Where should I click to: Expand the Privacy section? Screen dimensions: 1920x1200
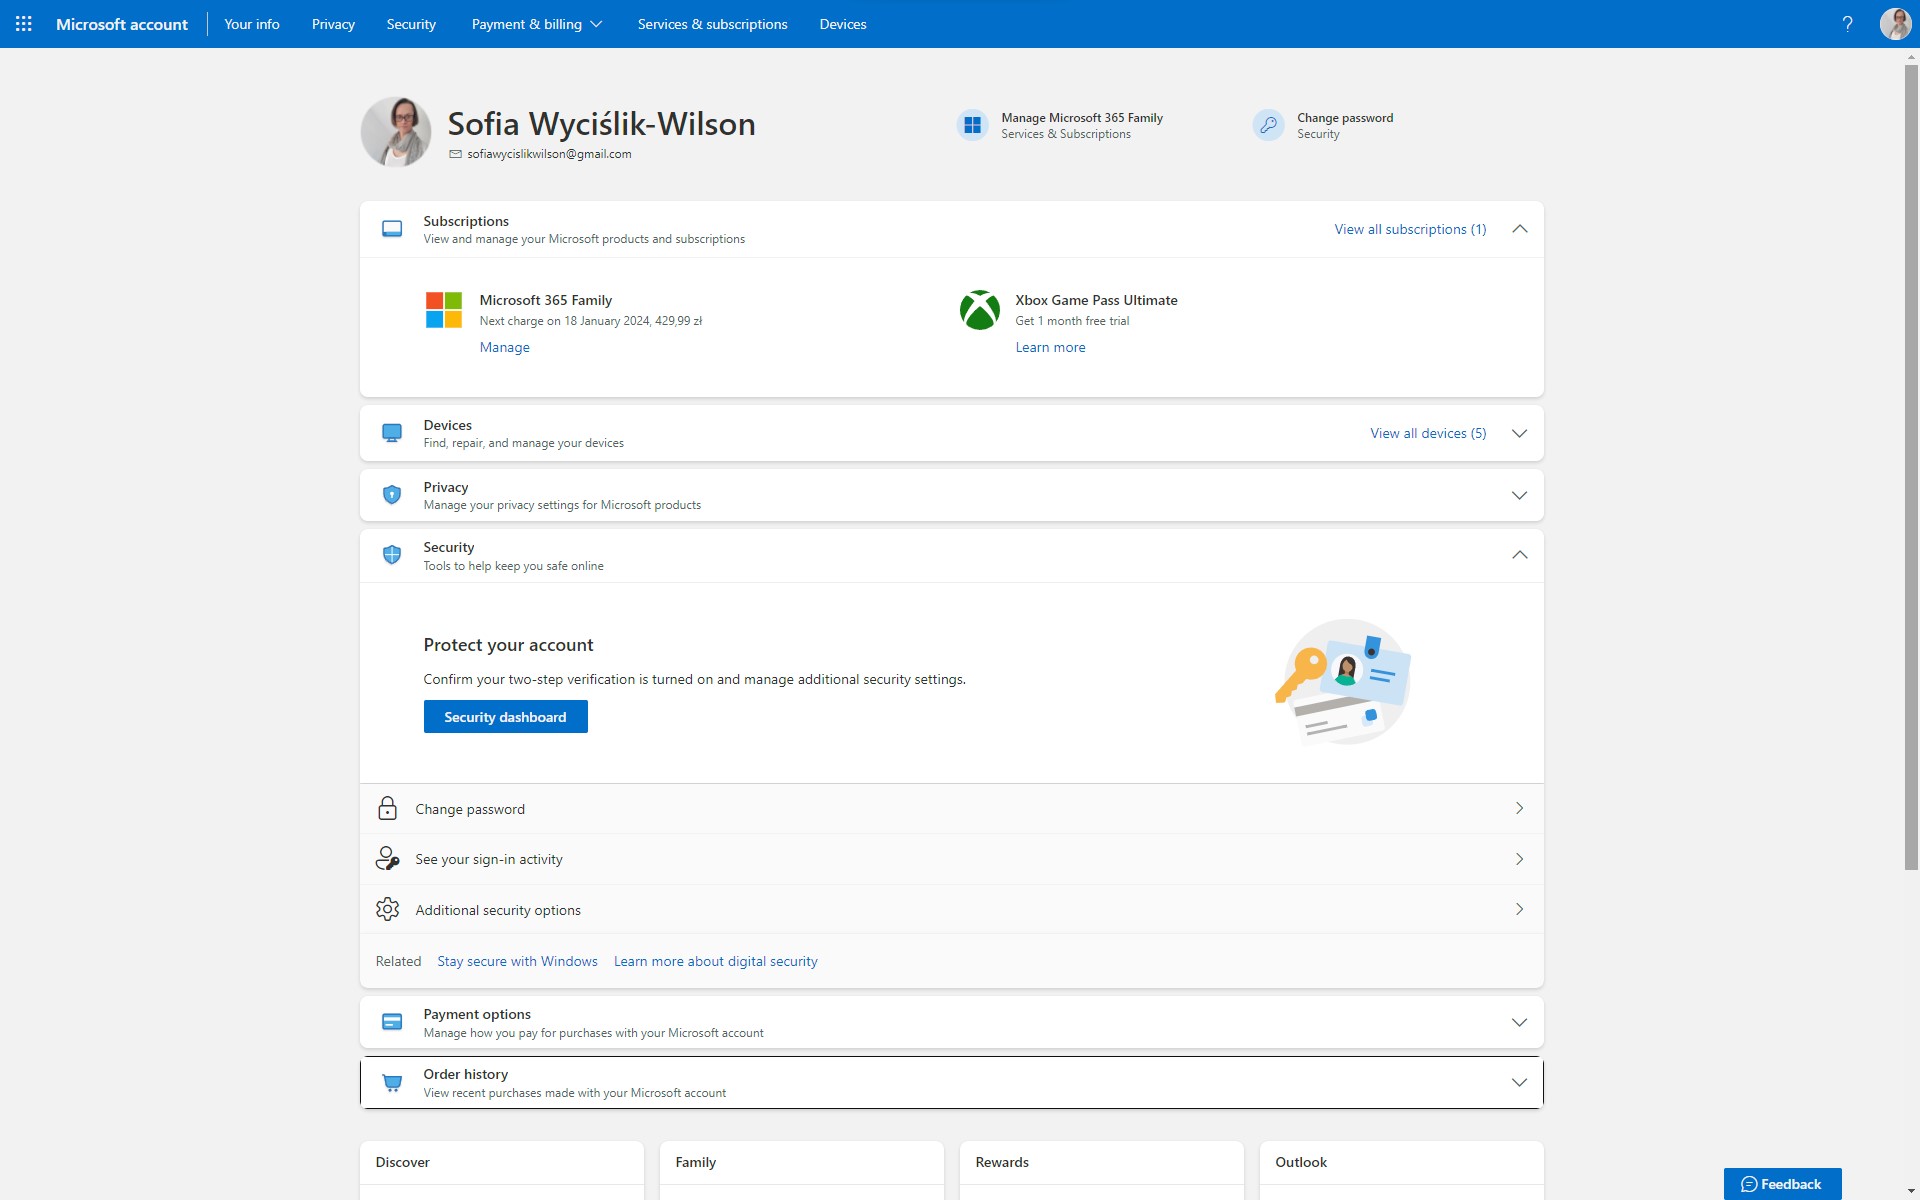1519,495
